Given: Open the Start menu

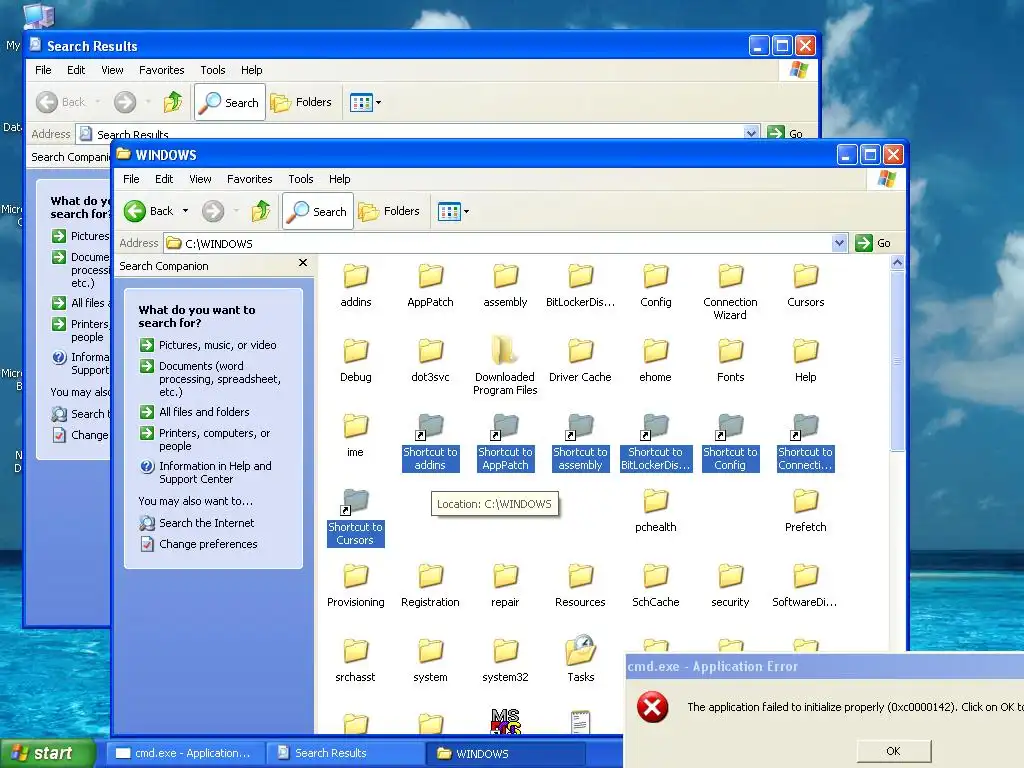Looking at the screenshot, I should click(48, 753).
